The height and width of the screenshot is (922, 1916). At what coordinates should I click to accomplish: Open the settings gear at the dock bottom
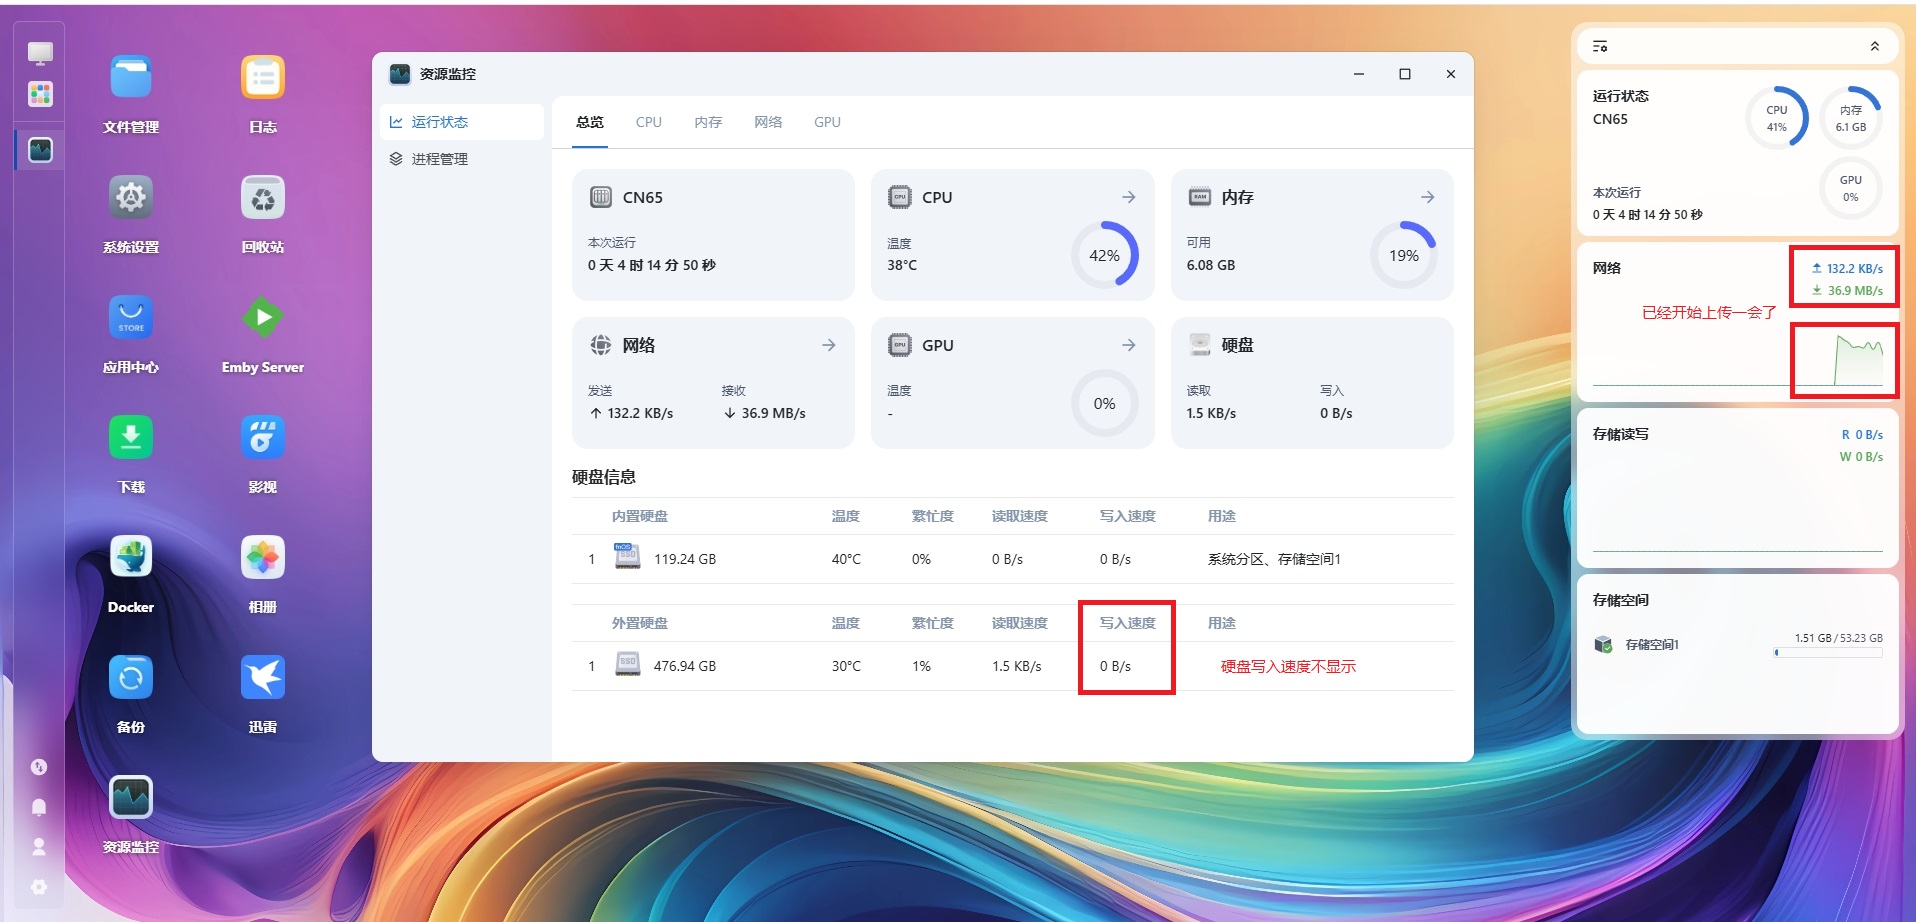pos(39,887)
